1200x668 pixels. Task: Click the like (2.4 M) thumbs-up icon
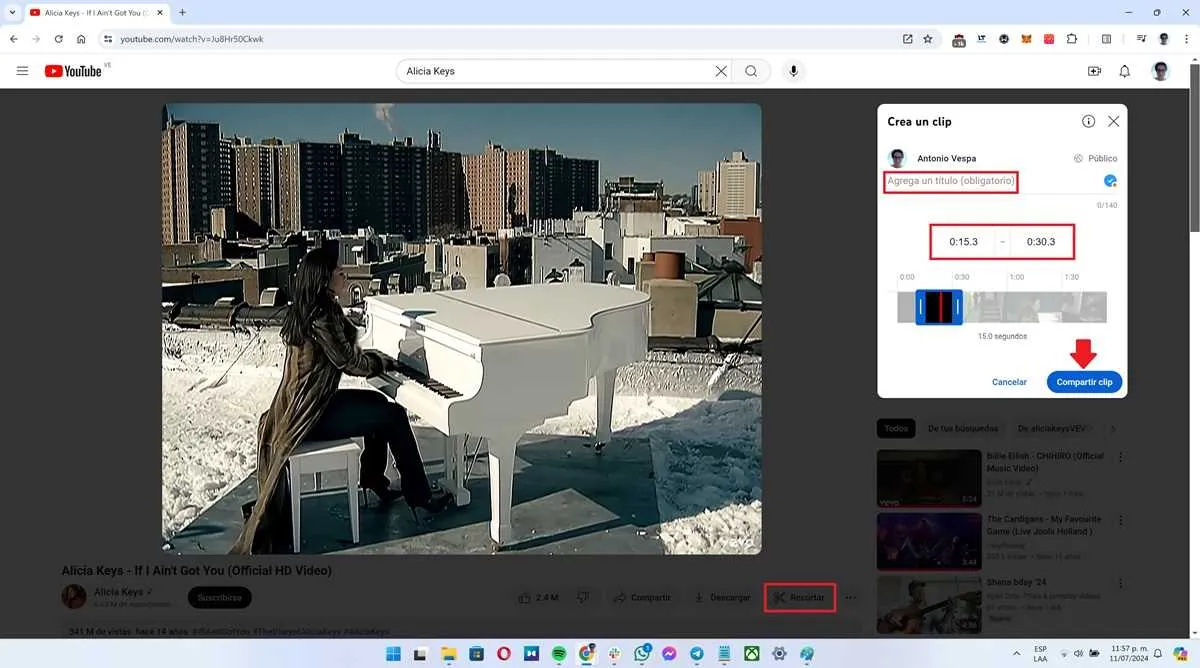coord(525,597)
